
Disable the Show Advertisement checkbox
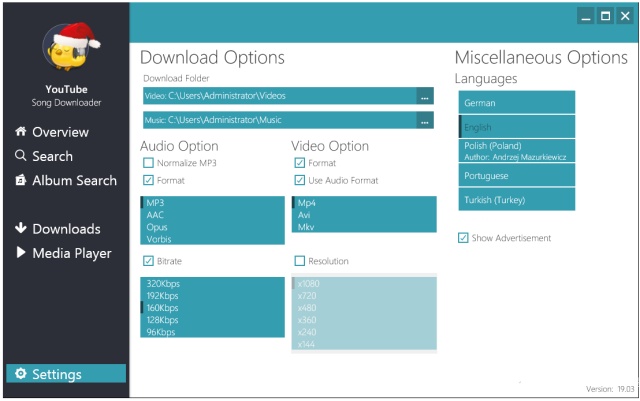[463, 238]
